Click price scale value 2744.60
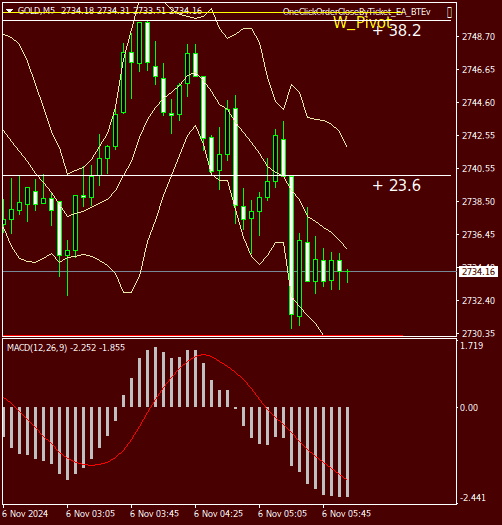 [478, 103]
